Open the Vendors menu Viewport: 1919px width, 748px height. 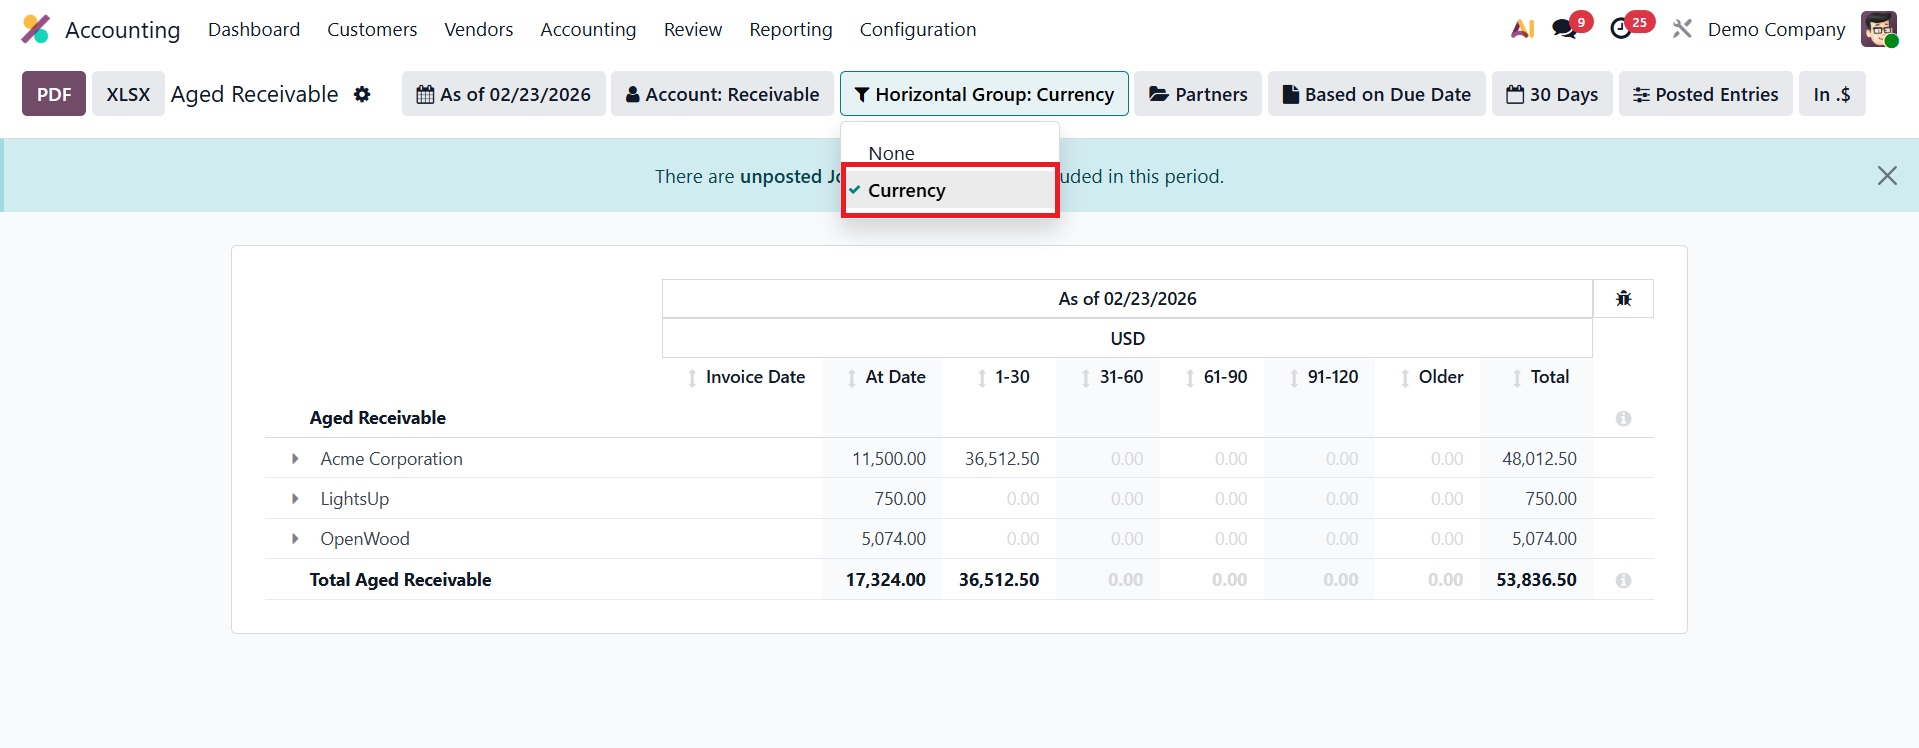coord(479,29)
